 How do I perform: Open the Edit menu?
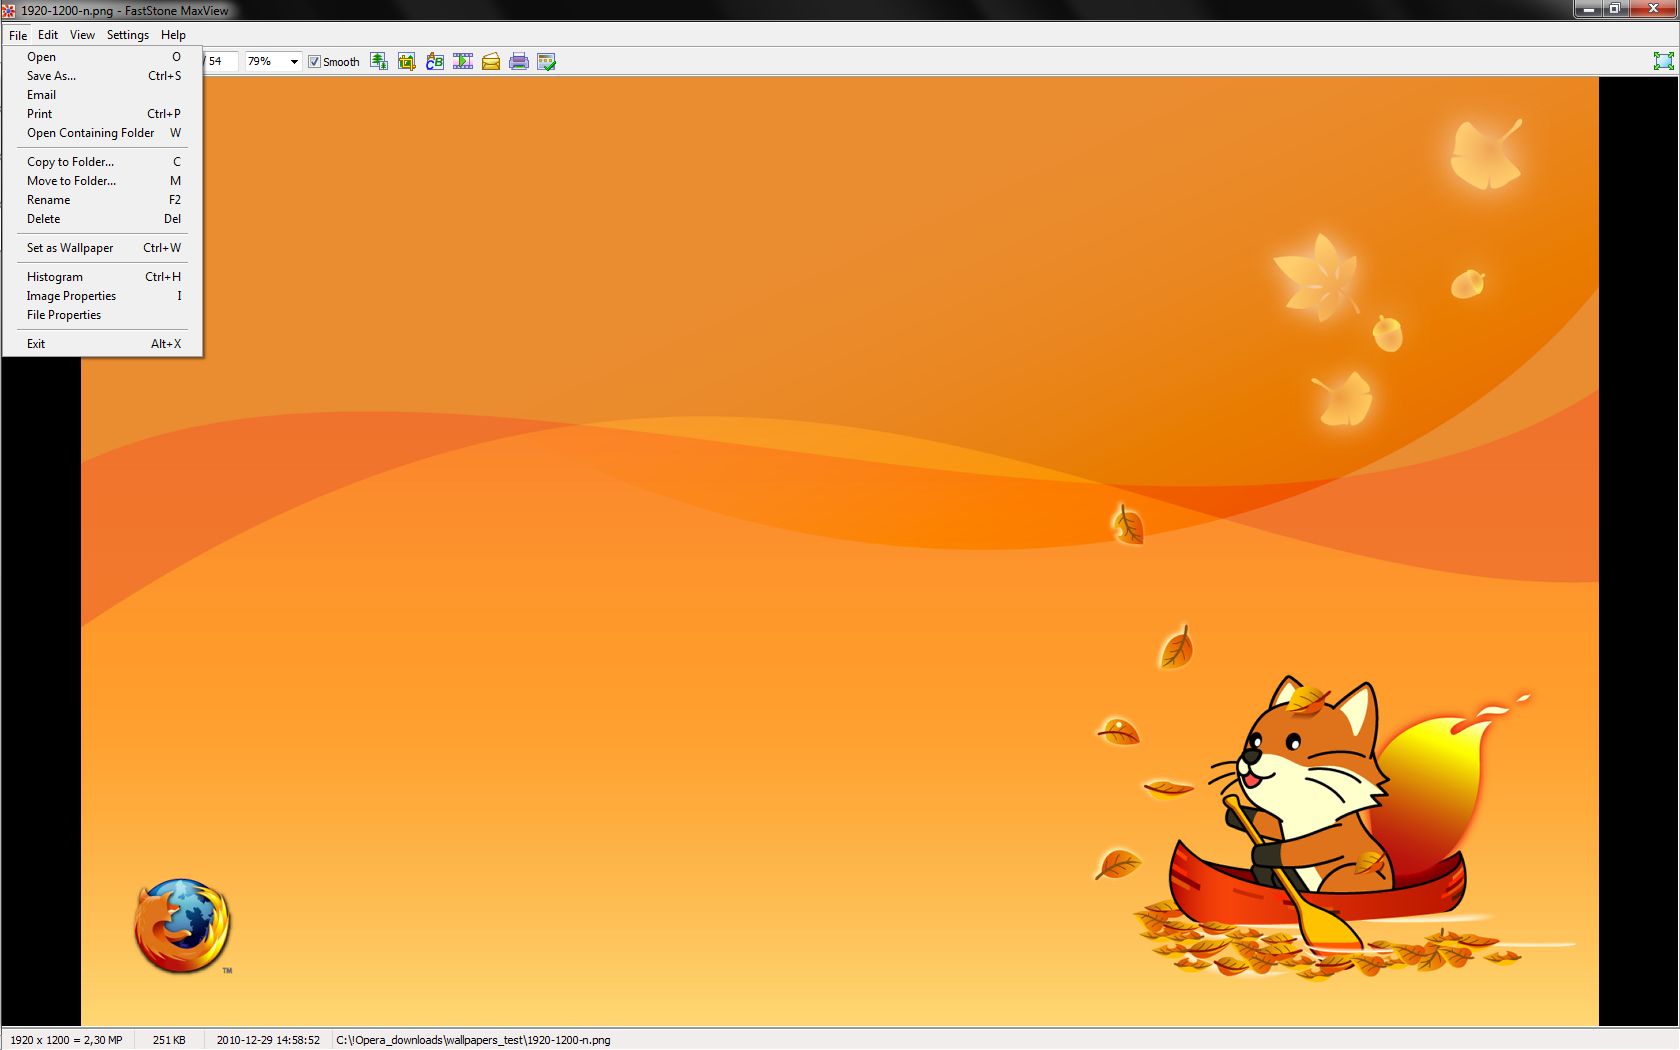point(48,35)
